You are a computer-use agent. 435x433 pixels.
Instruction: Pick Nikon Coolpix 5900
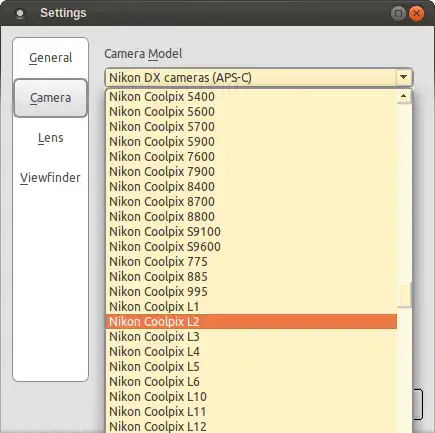point(251,142)
